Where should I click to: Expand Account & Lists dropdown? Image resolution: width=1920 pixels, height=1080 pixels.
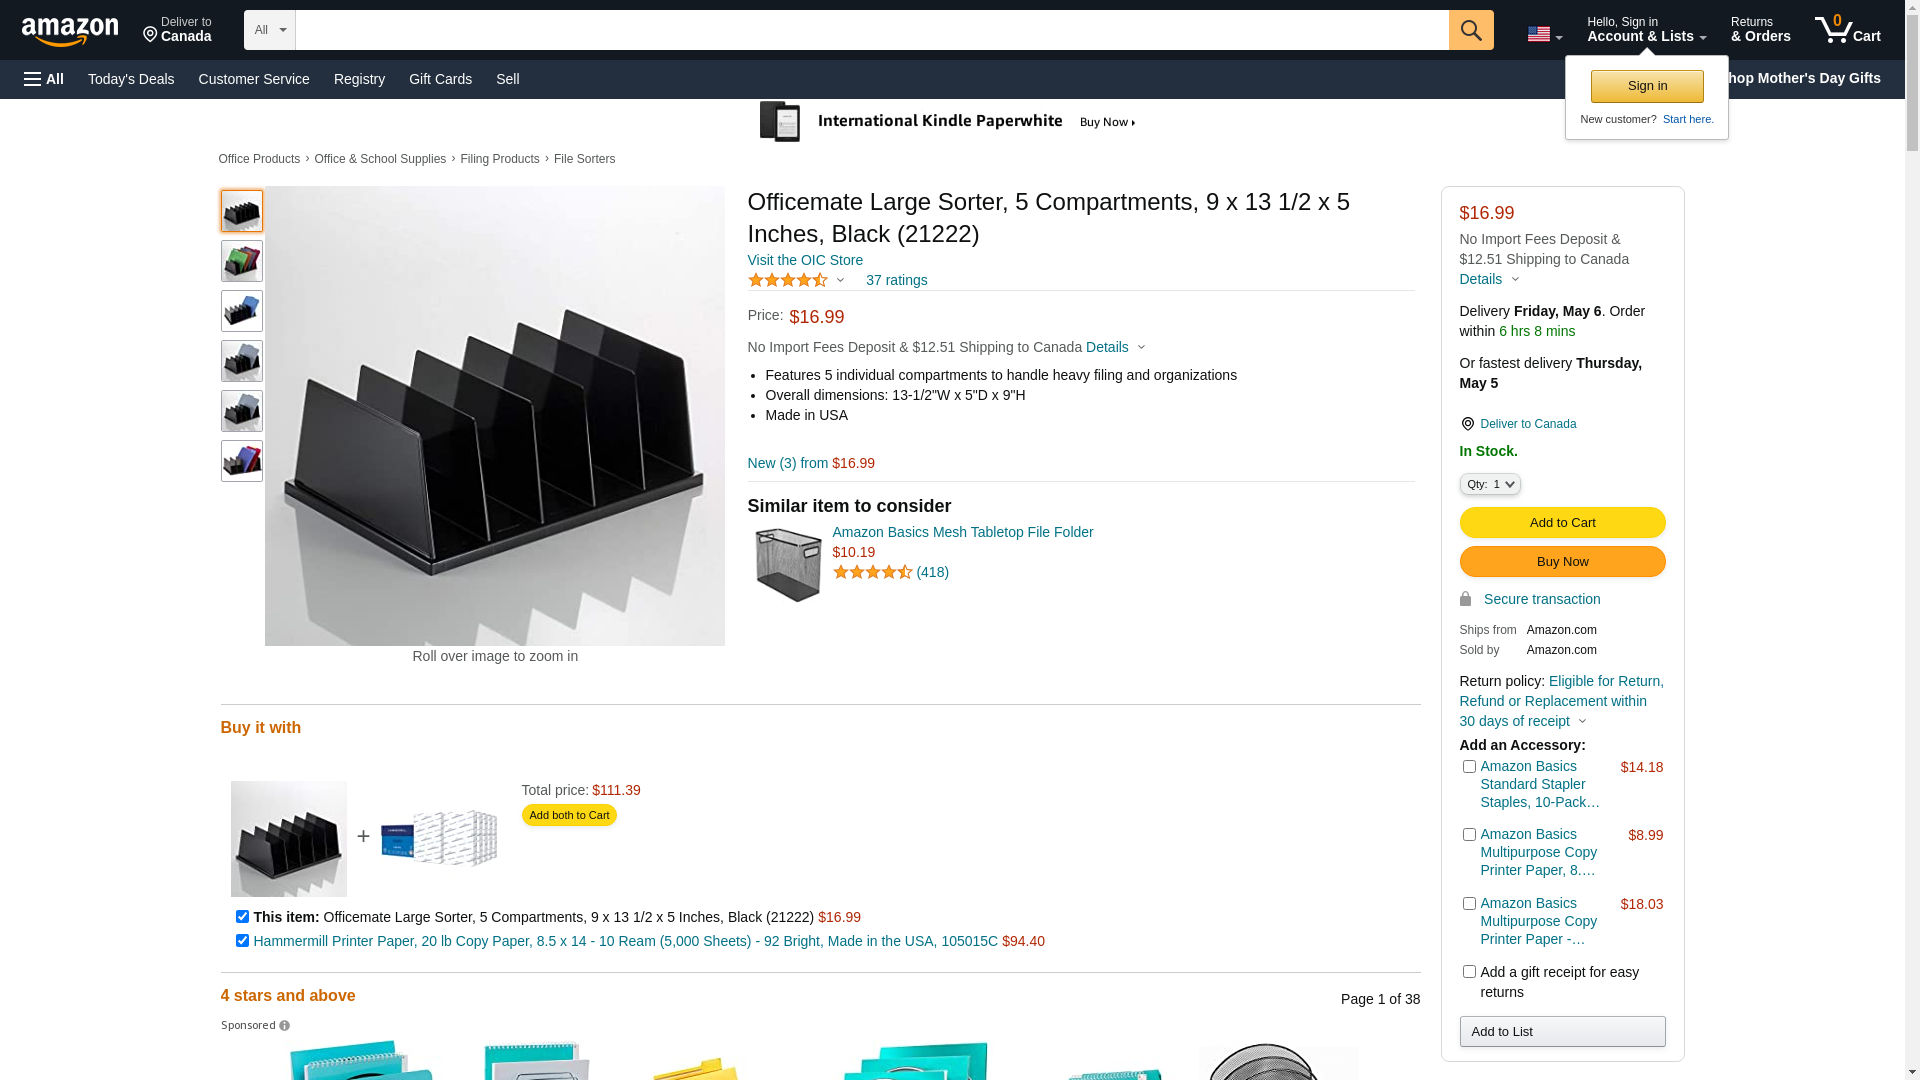[1646, 30]
